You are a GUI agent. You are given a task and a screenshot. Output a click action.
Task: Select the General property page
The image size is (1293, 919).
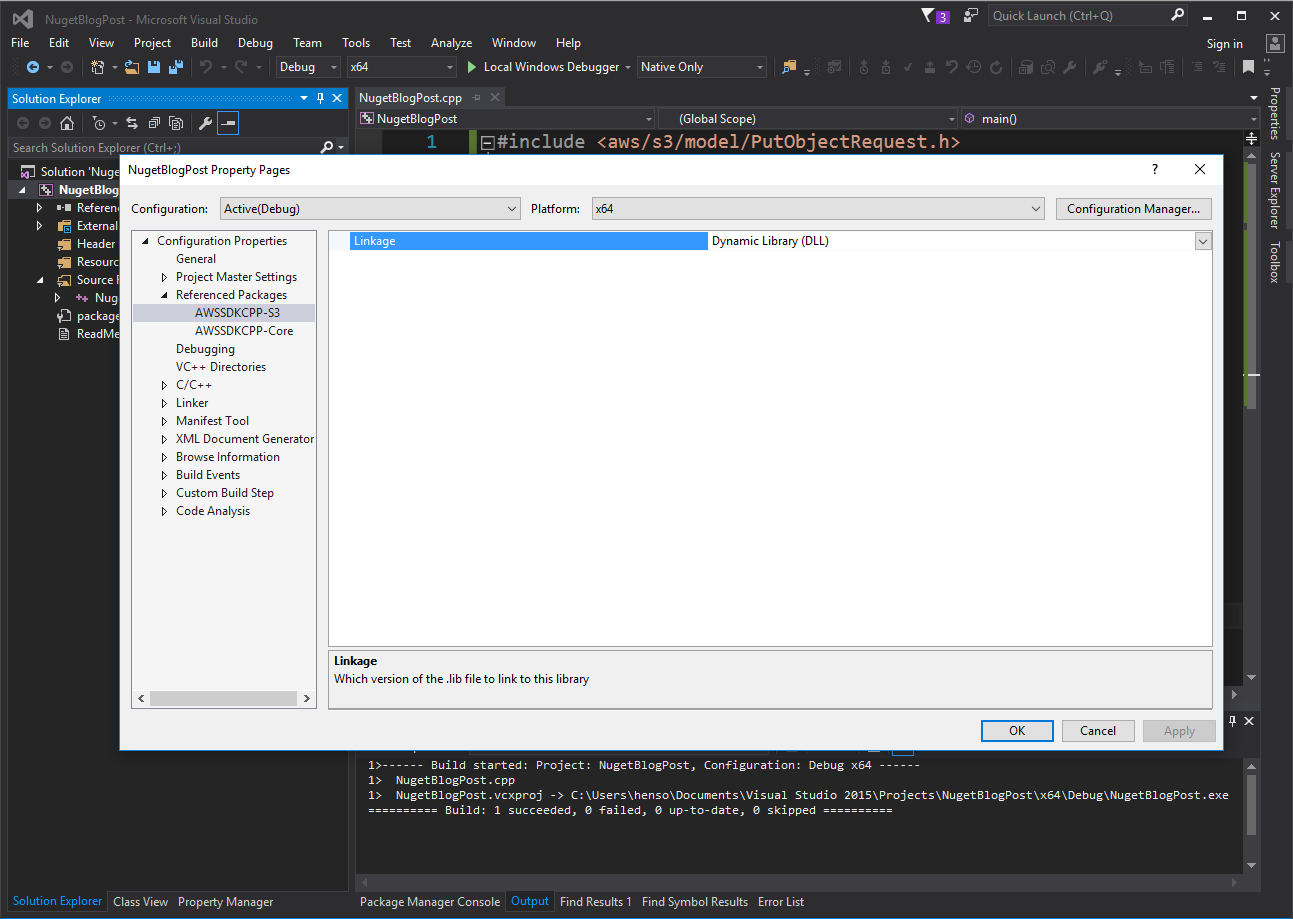coord(196,259)
